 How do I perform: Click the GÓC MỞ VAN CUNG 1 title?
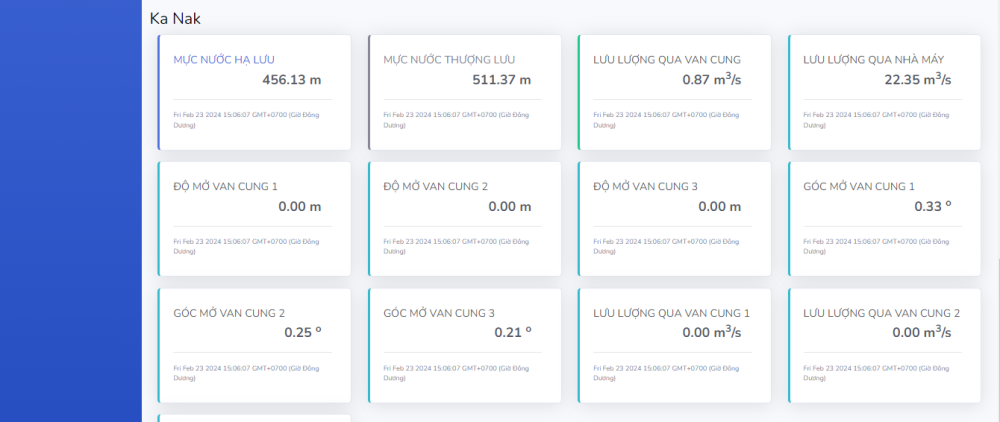pos(859,186)
